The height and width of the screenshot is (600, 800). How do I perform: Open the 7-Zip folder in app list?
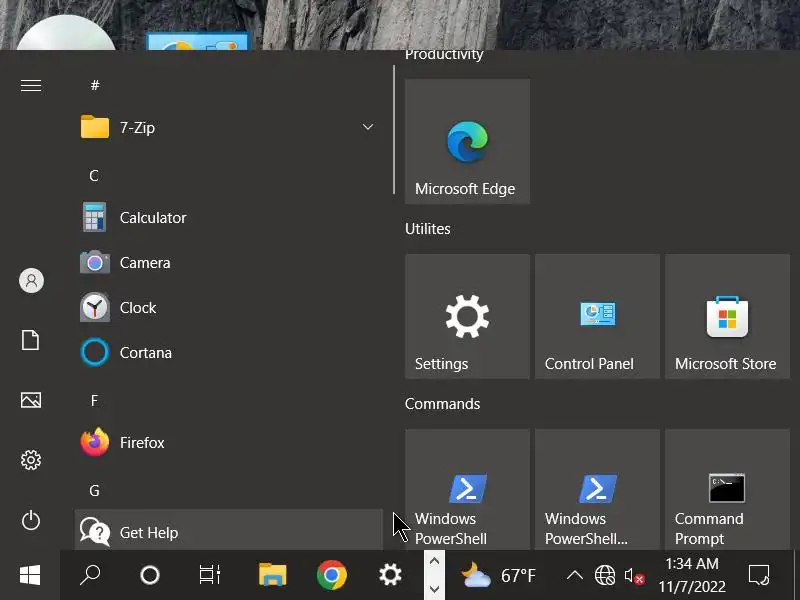point(229,128)
